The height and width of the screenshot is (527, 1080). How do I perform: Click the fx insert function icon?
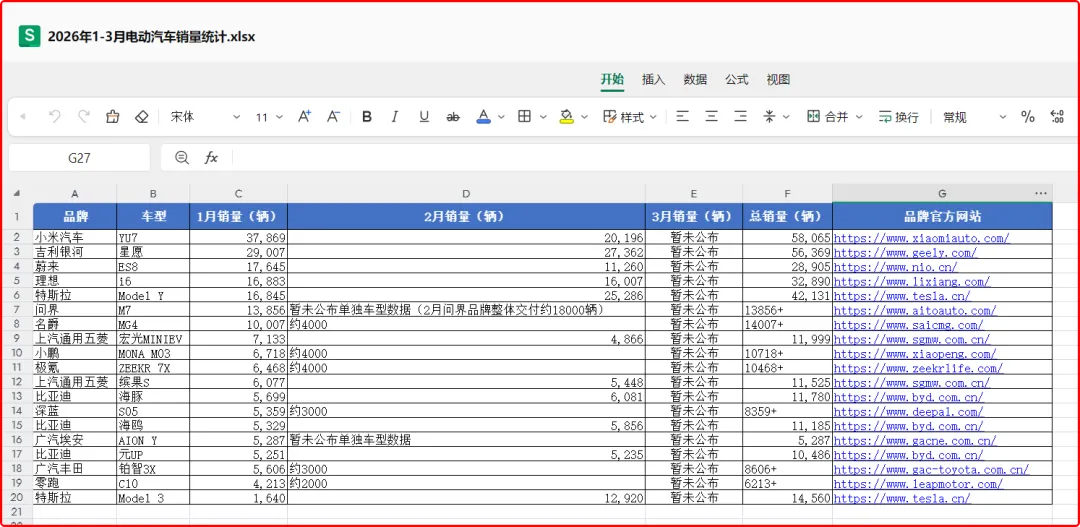click(211, 158)
